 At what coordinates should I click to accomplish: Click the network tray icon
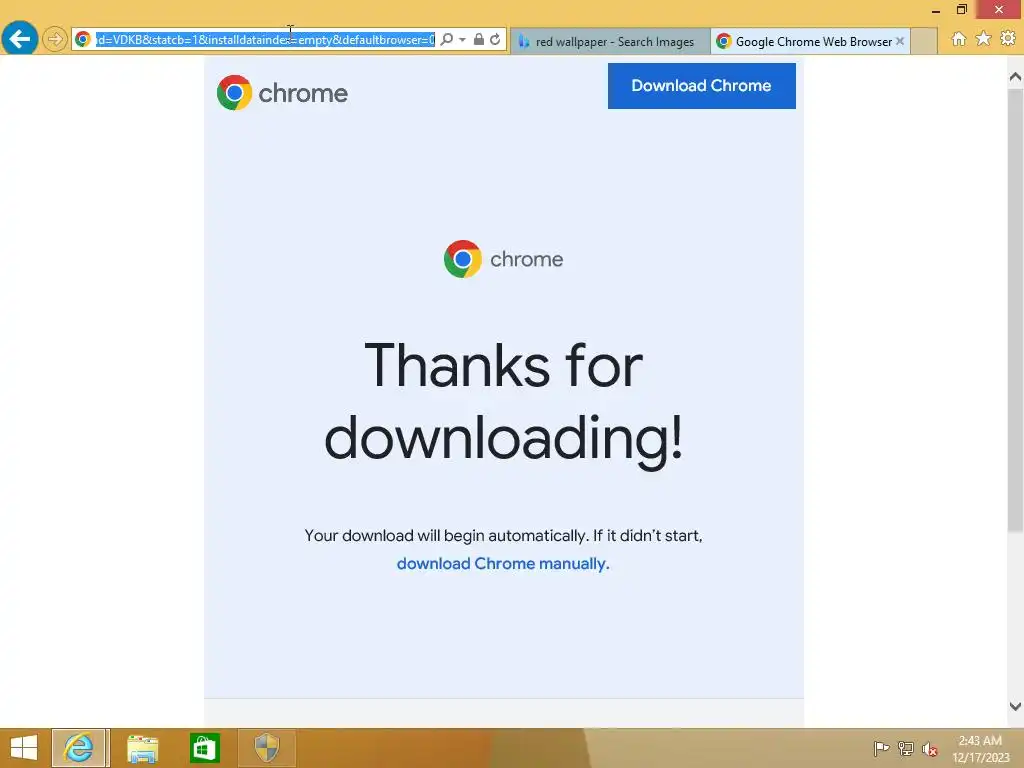click(x=906, y=748)
